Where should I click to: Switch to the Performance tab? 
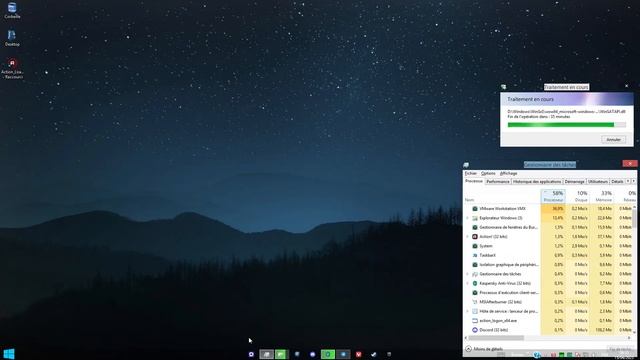point(498,182)
